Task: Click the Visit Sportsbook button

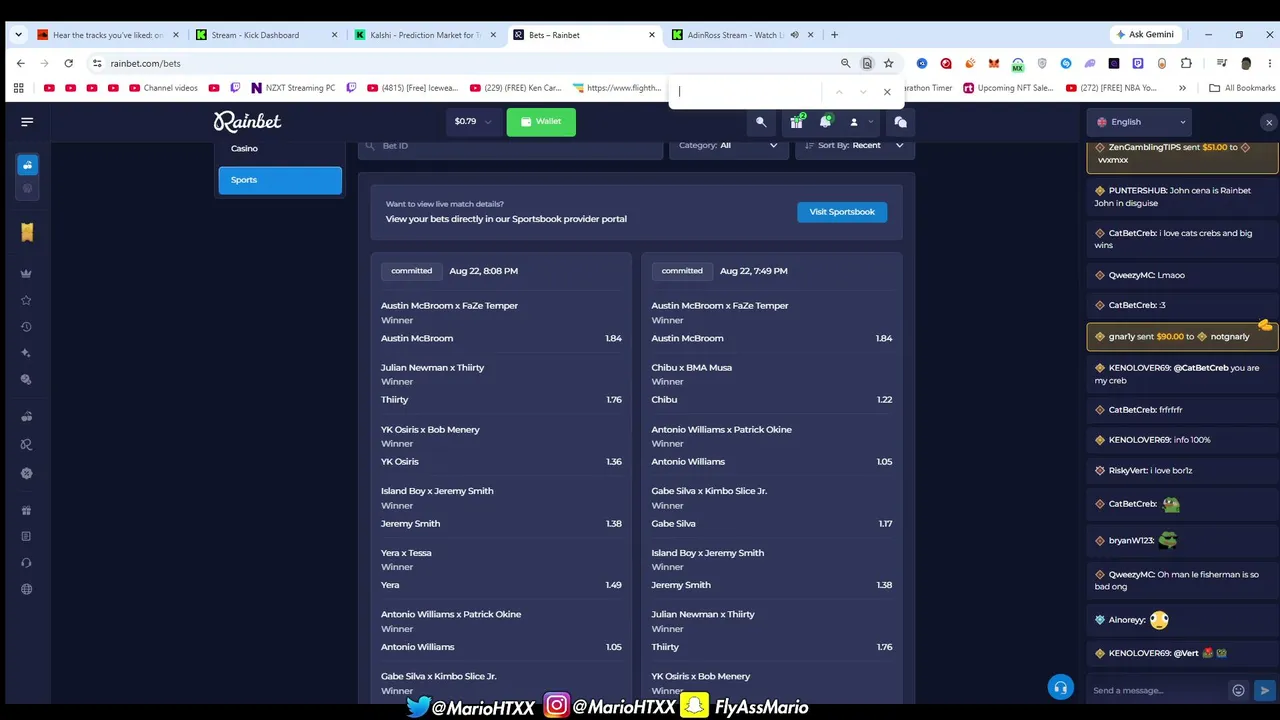Action: click(842, 212)
